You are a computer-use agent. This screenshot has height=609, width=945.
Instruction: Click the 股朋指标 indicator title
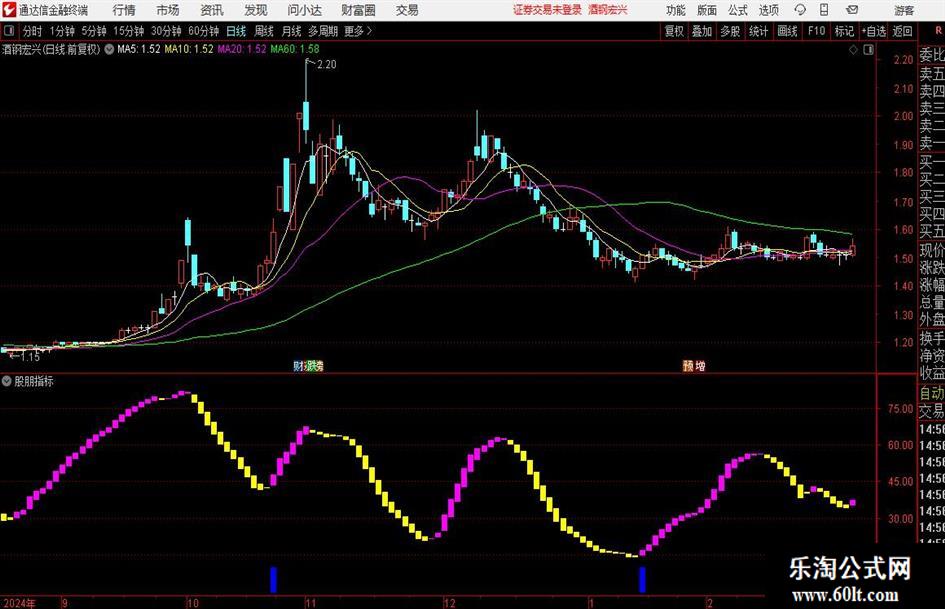coord(34,381)
